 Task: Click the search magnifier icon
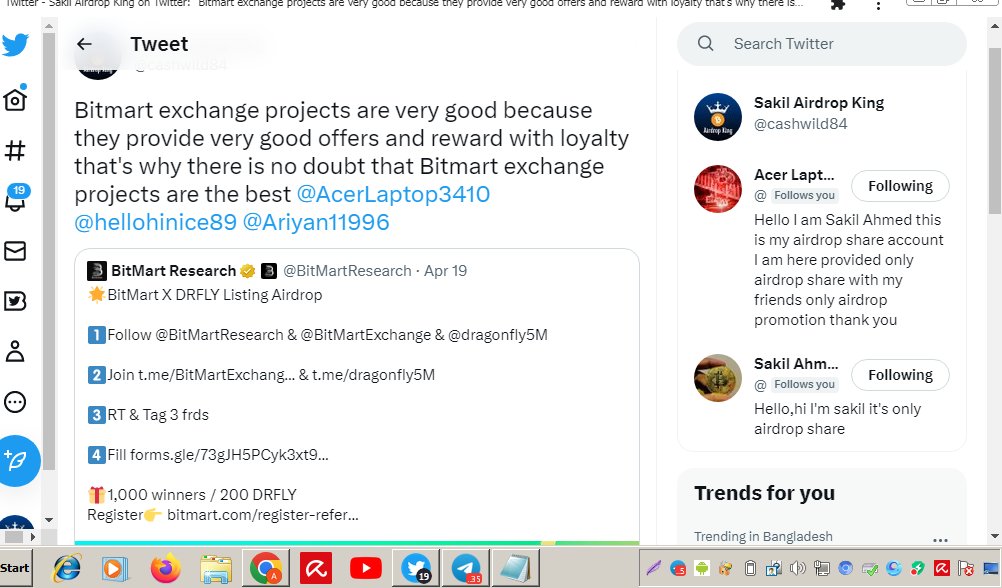point(705,43)
